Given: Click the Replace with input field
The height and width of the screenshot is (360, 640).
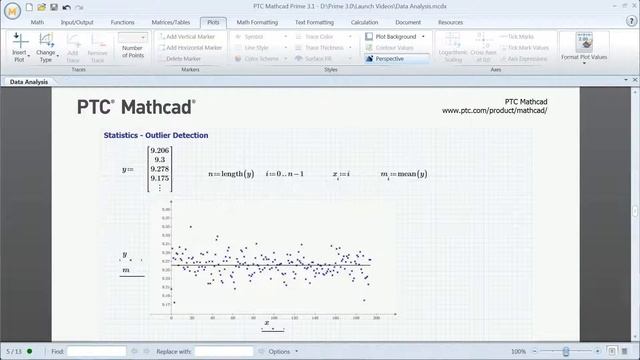Looking at the screenshot, I should pos(224,351).
